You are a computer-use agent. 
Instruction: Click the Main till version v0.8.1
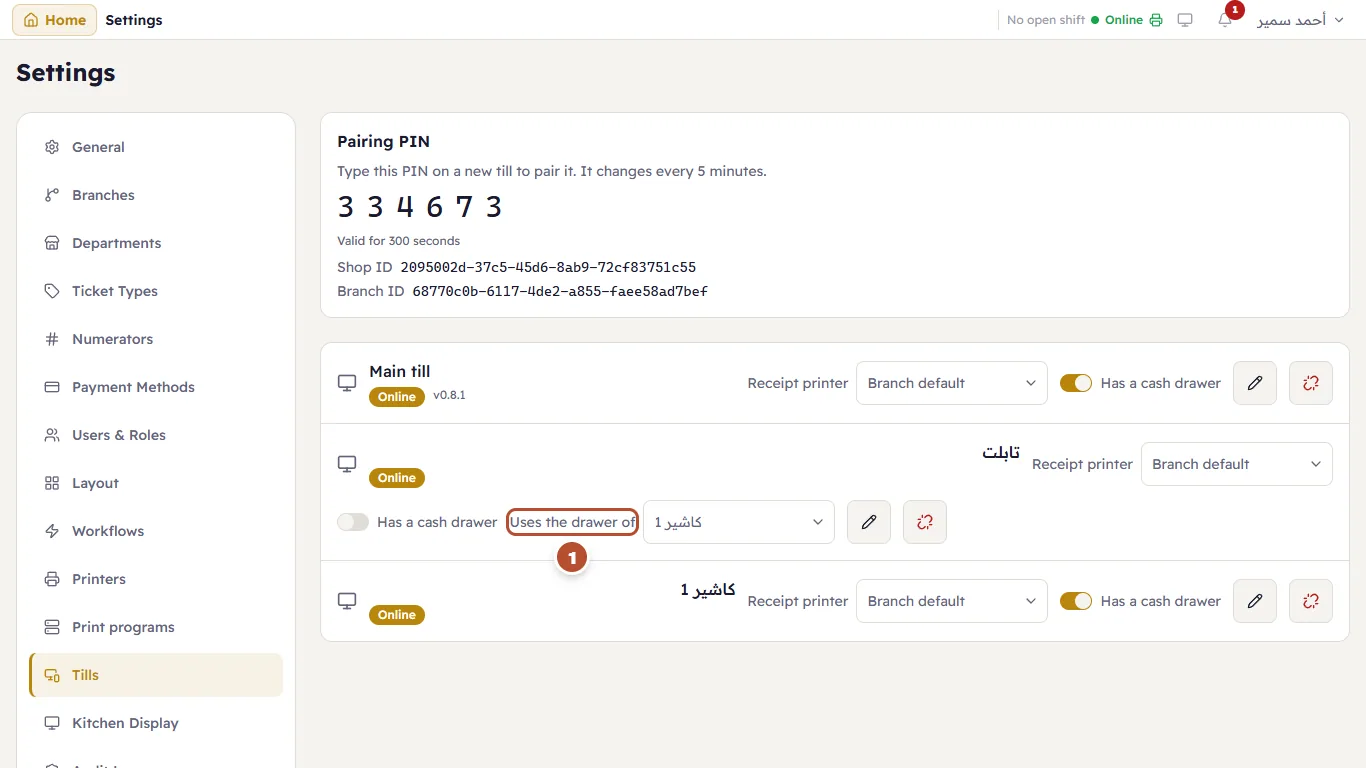(x=449, y=396)
